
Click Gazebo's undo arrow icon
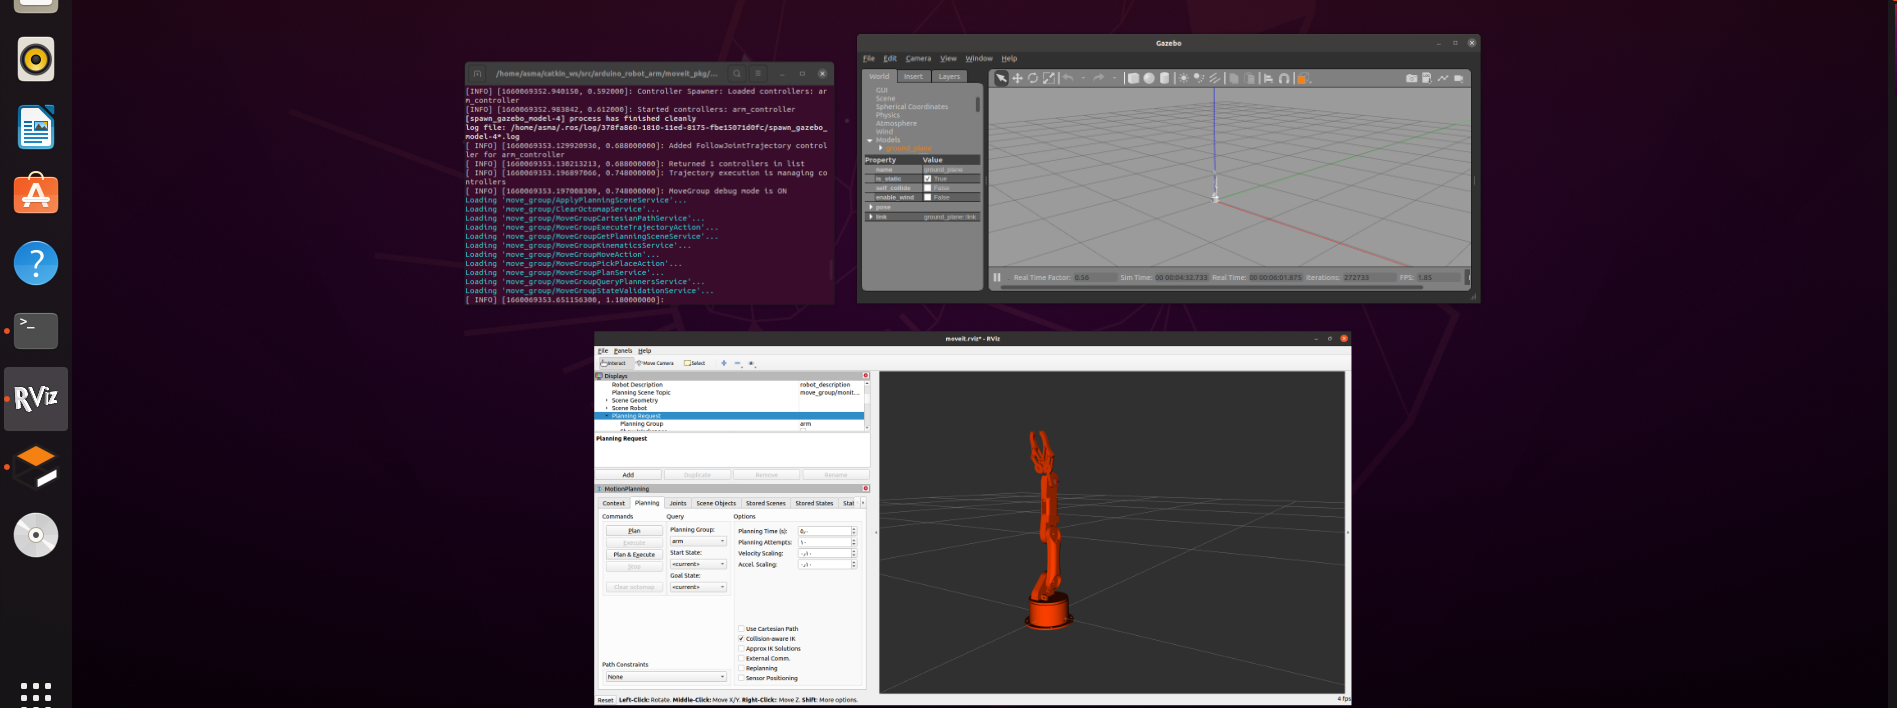tap(1068, 78)
